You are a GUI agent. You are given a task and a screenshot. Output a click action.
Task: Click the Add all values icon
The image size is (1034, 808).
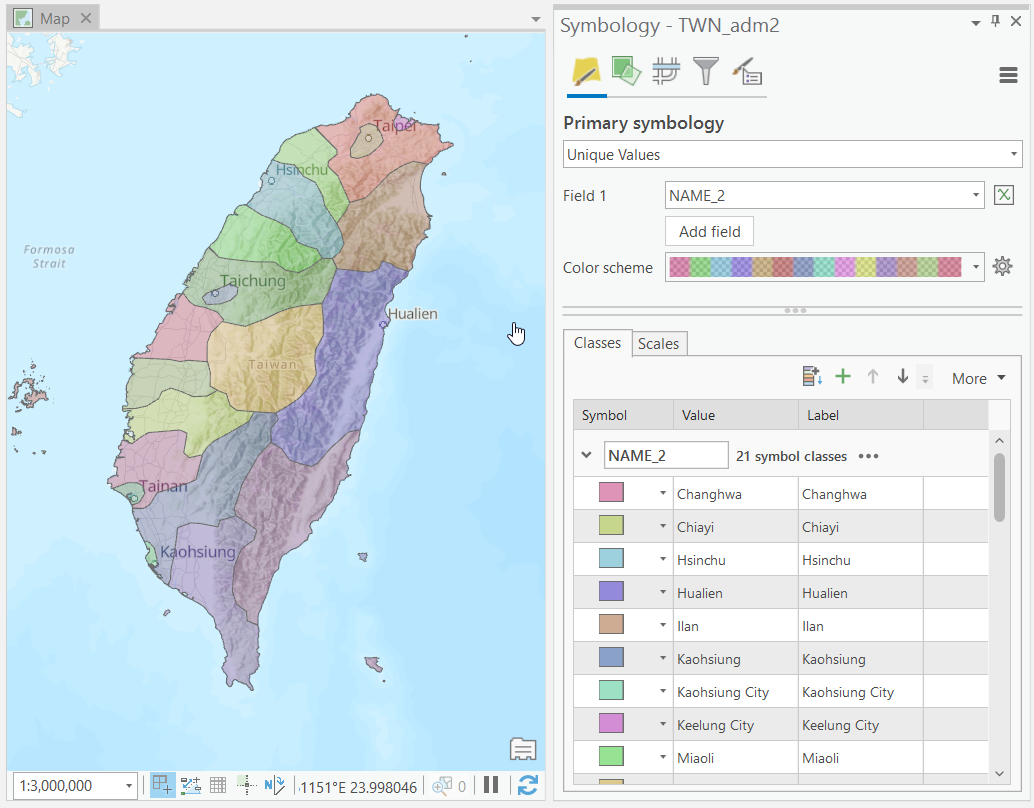(812, 376)
